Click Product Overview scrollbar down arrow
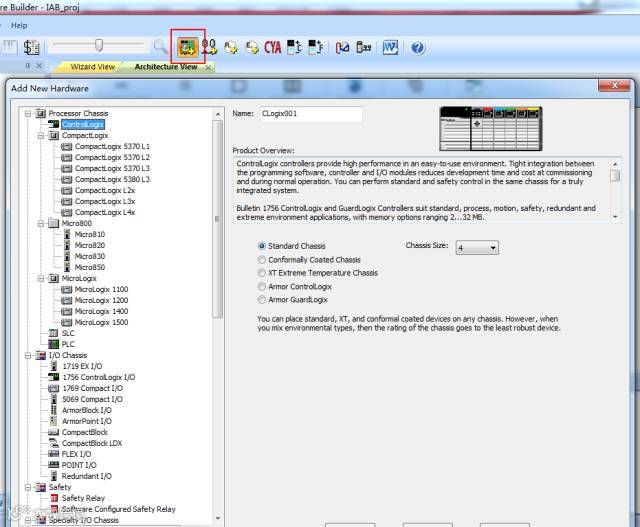640x527 pixels. 616,217
